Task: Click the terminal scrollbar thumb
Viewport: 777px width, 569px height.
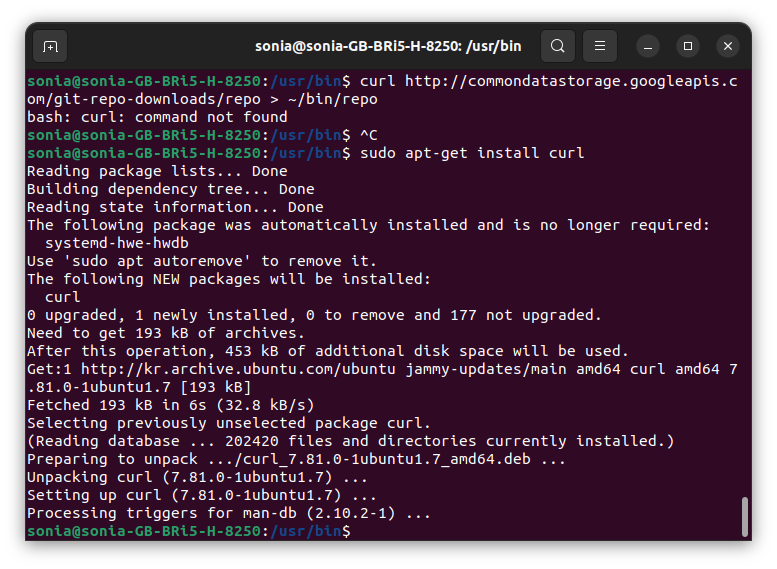Action: 744,516
